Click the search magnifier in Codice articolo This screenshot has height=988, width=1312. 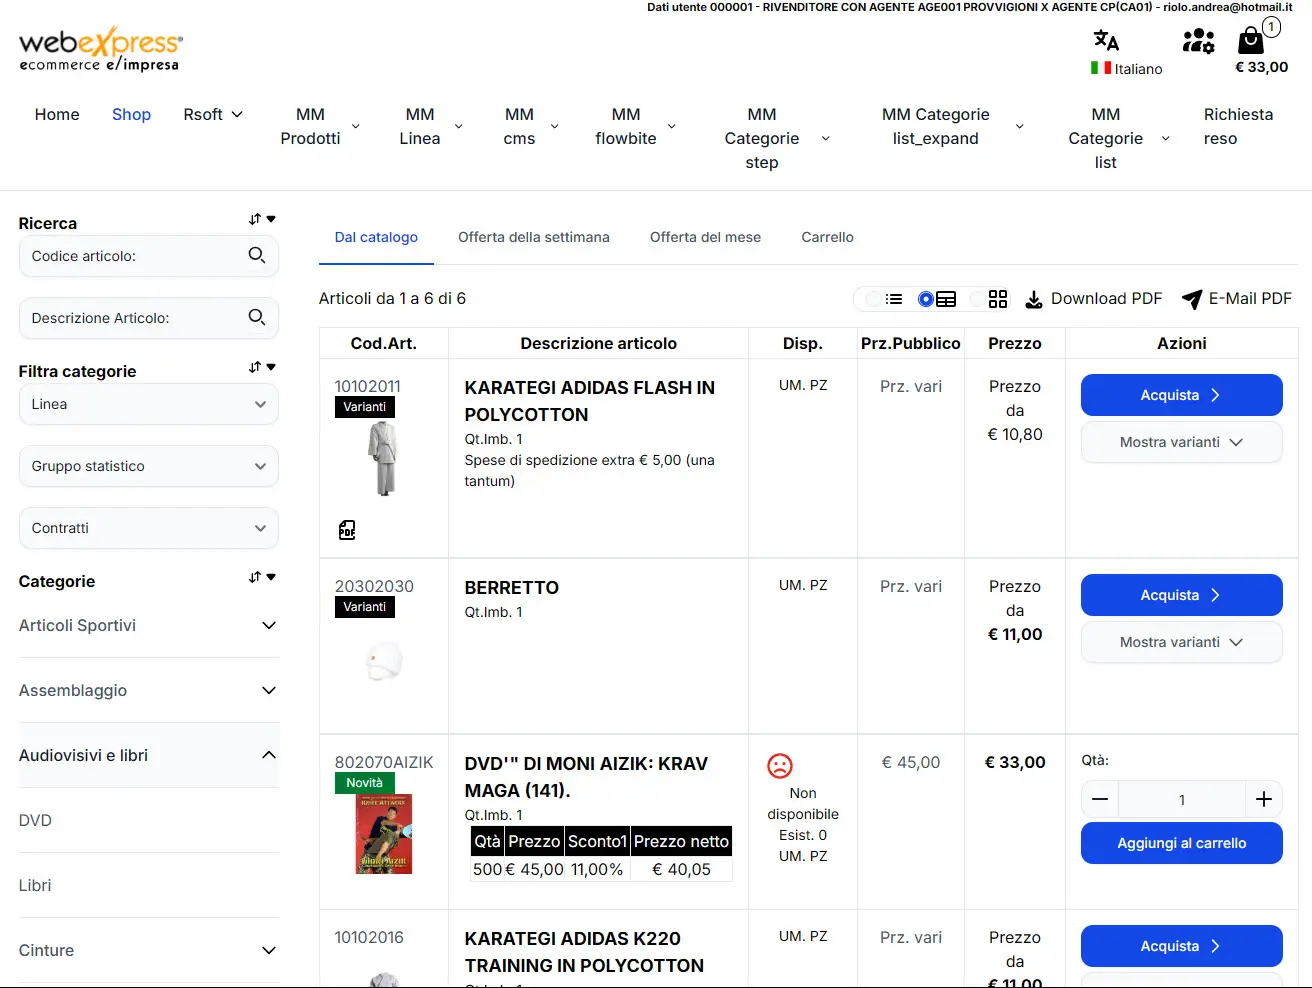point(257,256)
